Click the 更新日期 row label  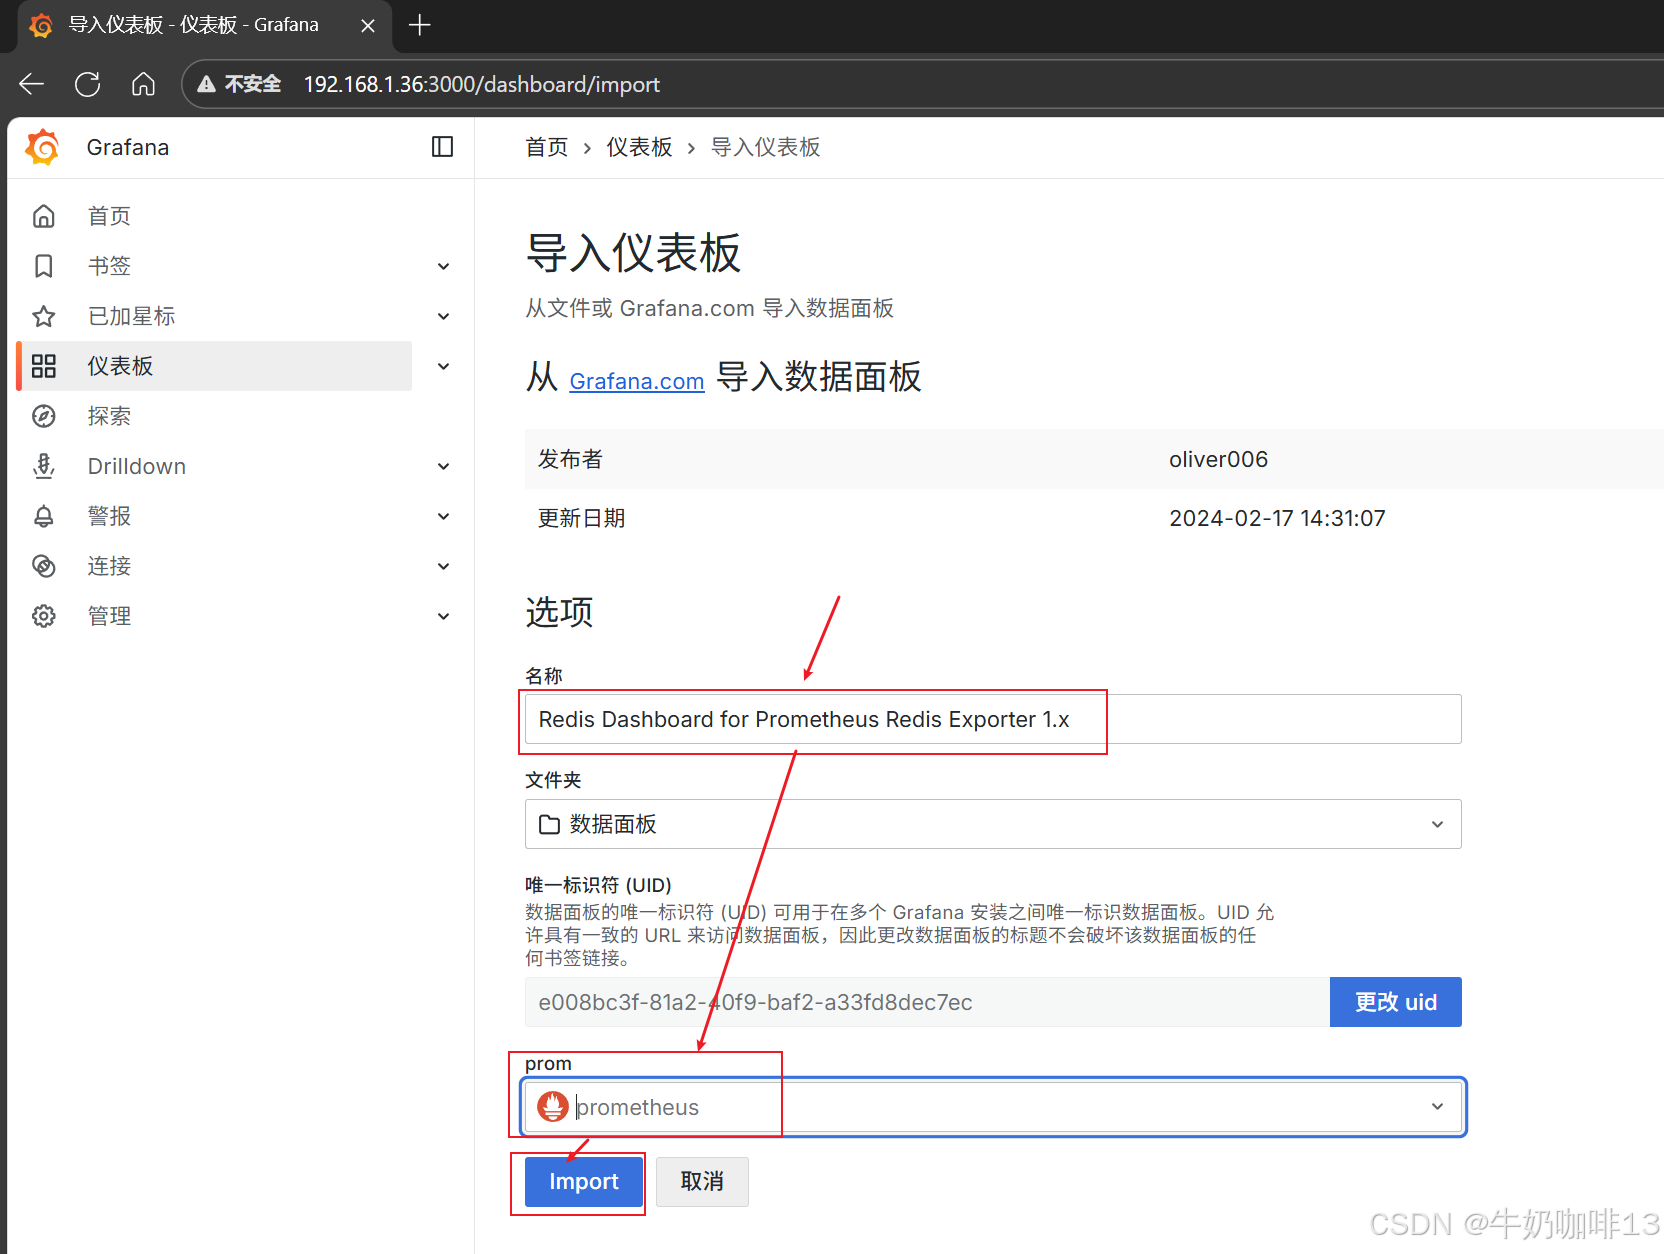pos(581,518)
